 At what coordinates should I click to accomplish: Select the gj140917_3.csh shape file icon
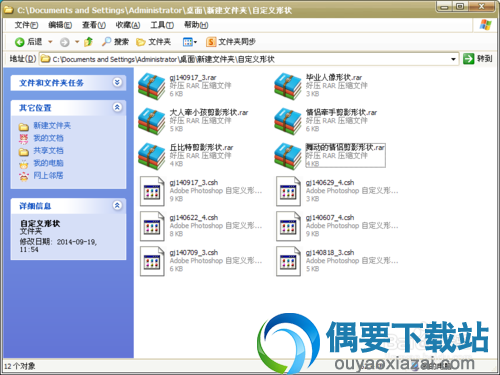pos(152,191)
